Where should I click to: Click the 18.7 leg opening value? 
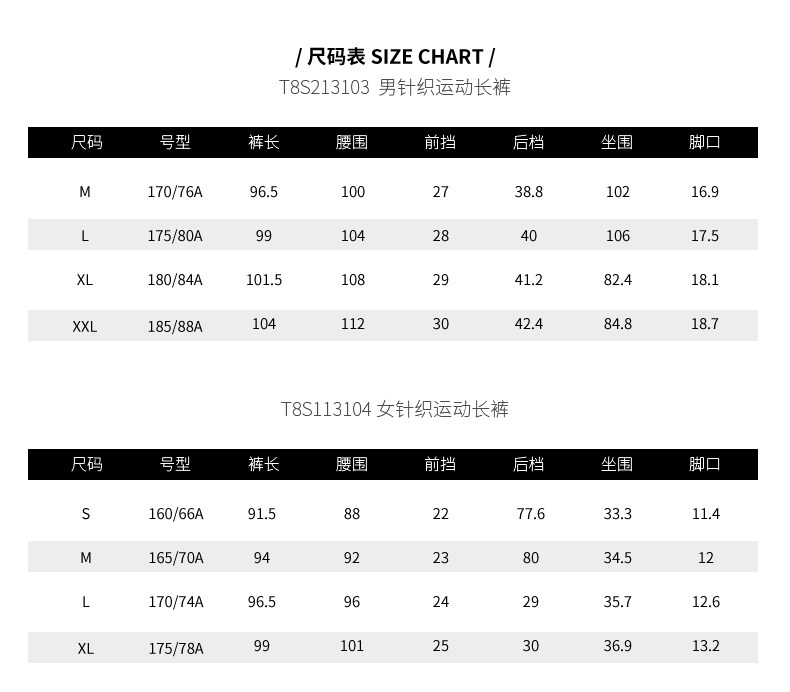[705, 324]
